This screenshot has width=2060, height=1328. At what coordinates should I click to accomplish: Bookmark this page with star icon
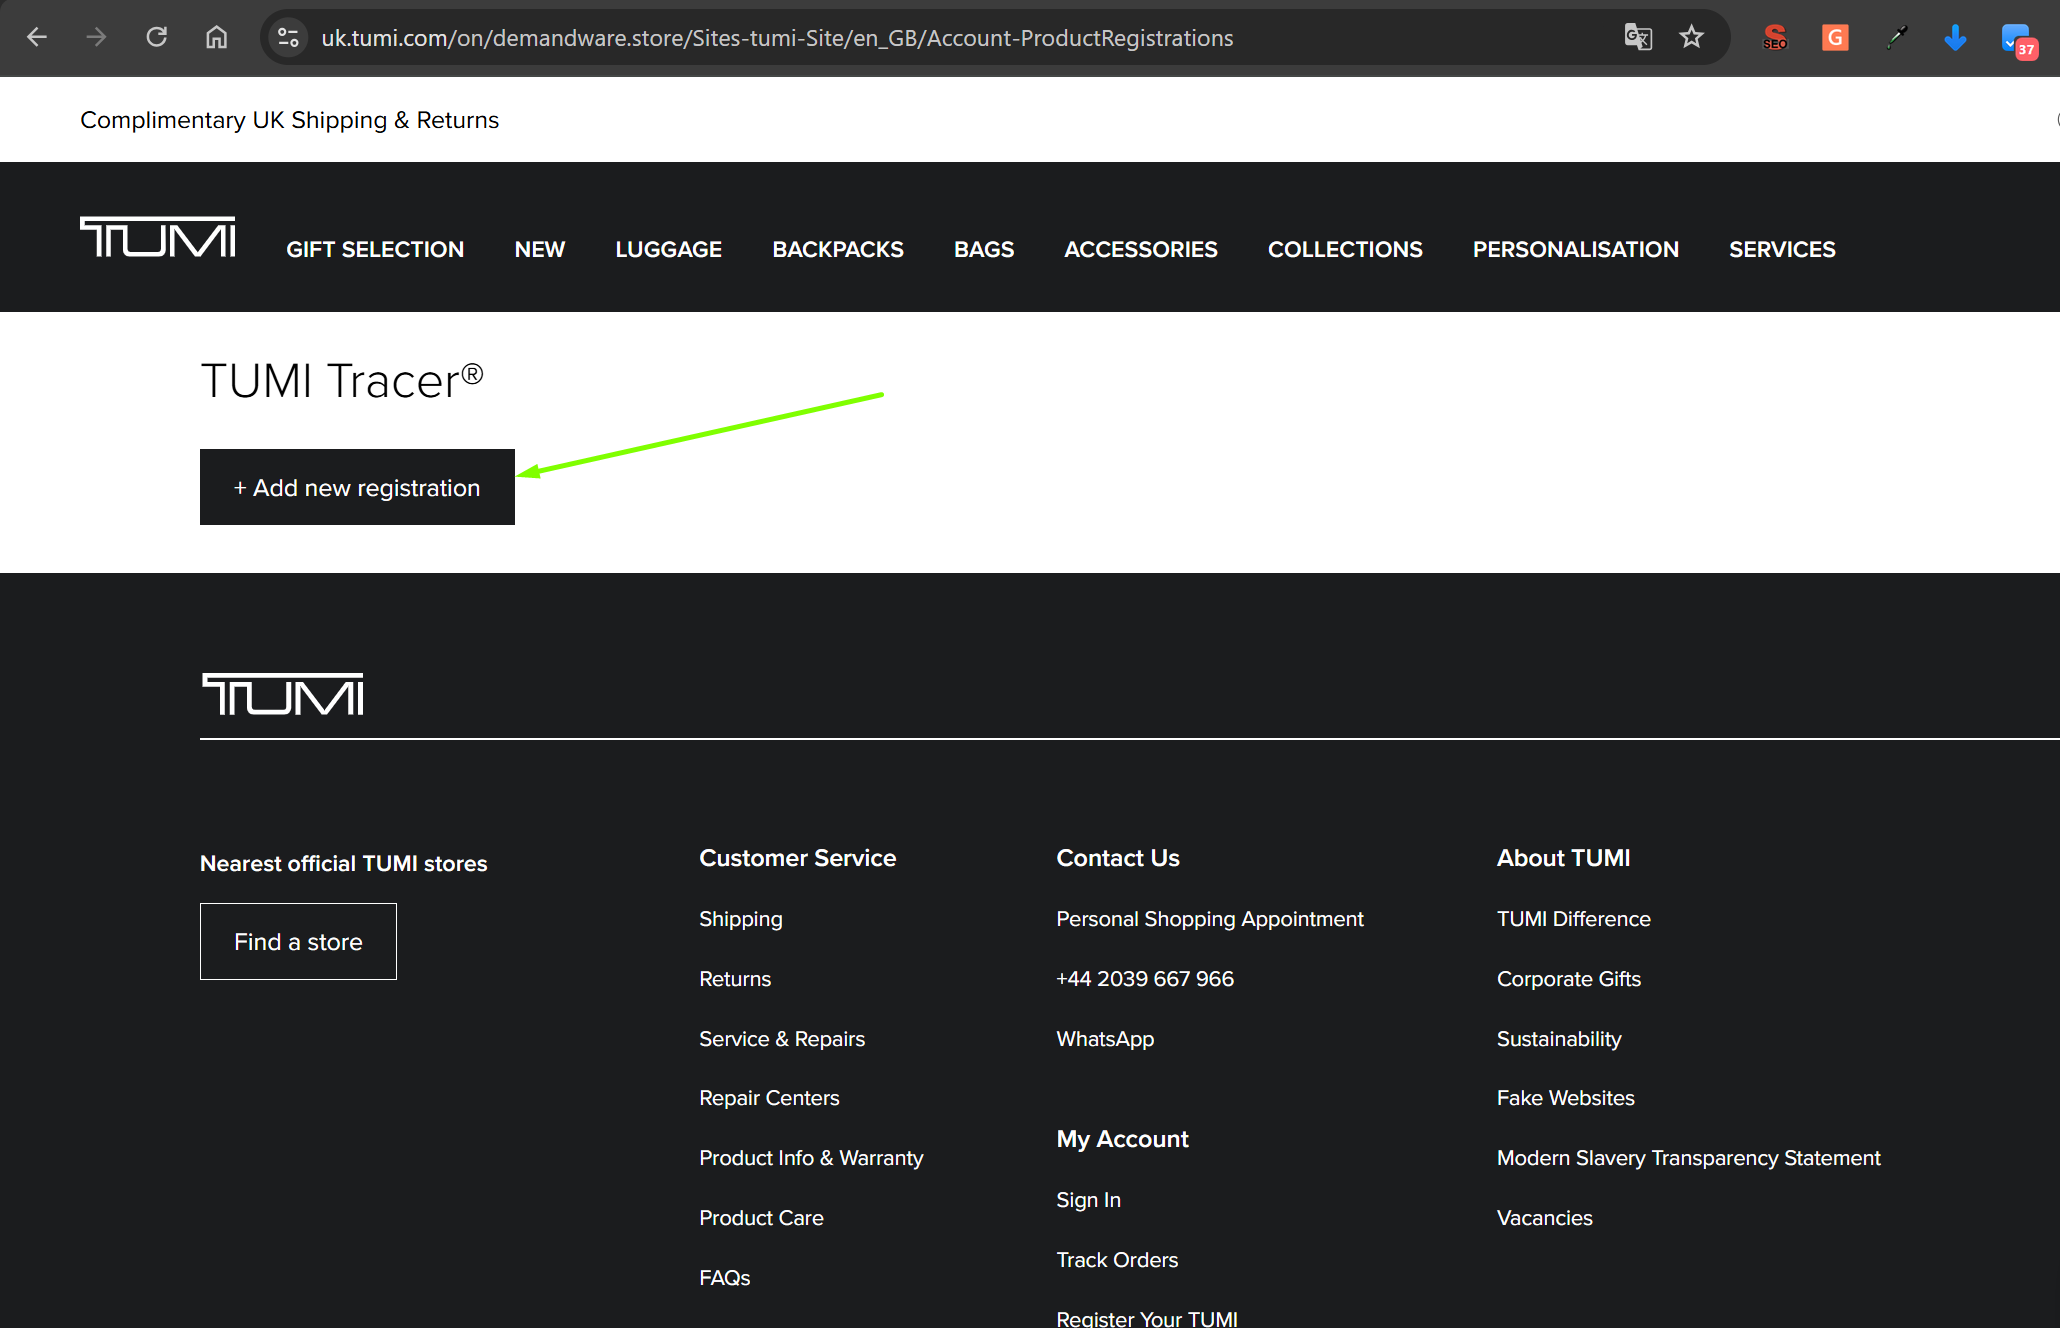coord(1691,38)
